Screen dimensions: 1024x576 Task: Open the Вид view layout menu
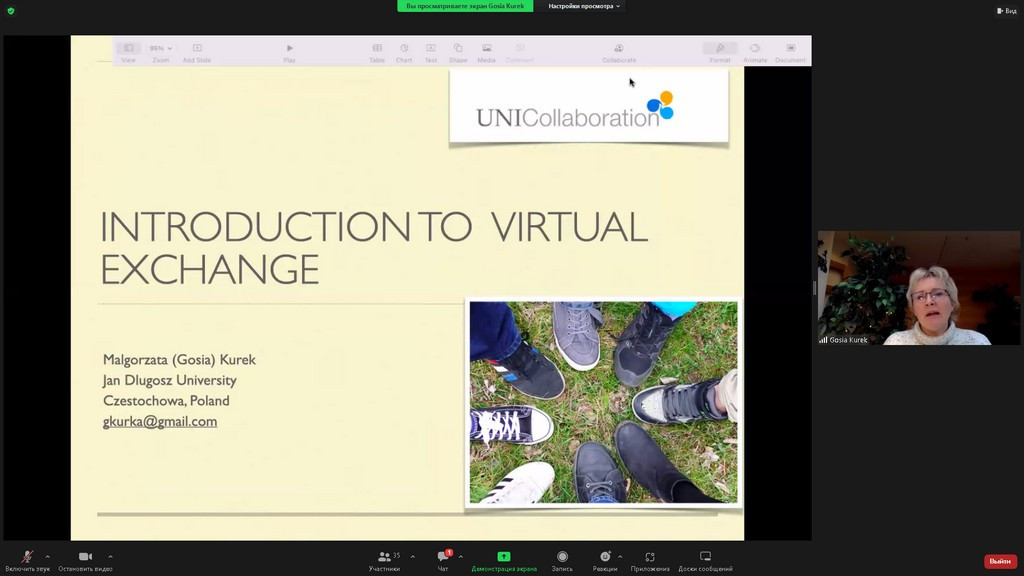click(1006, 10)
